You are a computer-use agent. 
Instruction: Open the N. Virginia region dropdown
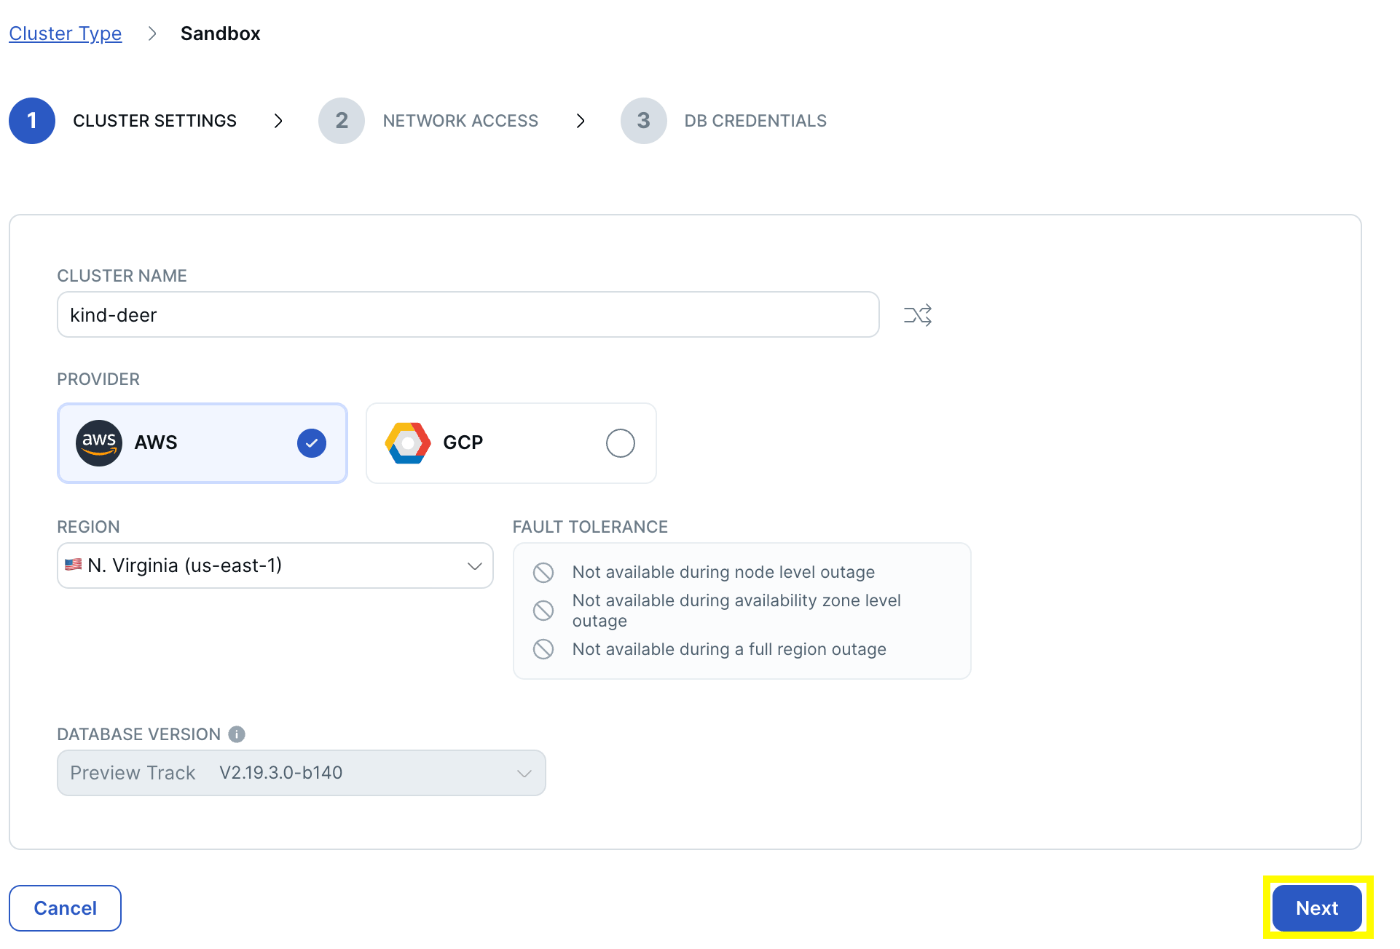[x=275, y=564]
